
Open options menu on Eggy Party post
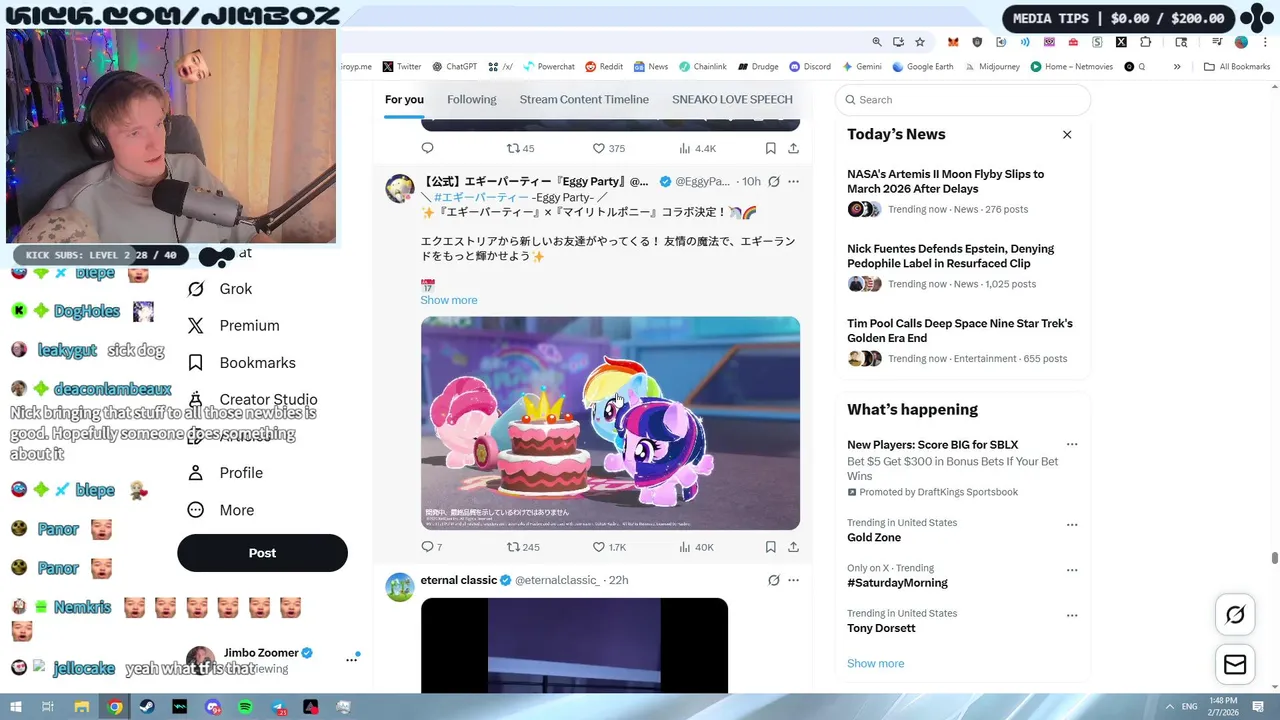point(793,181)
